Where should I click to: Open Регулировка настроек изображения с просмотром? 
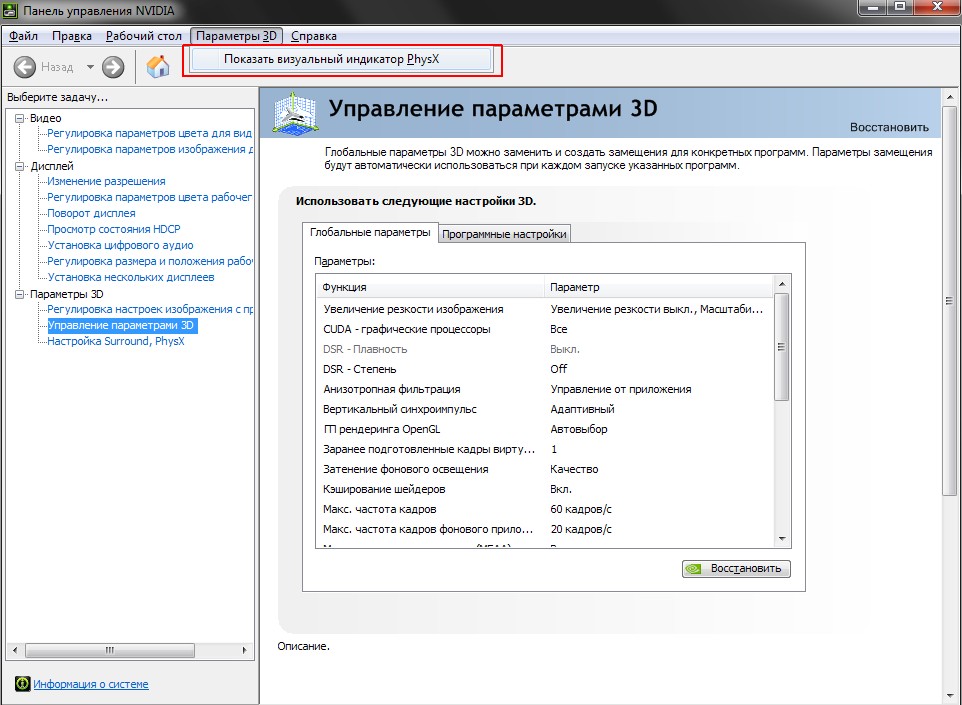coord(149,309)
